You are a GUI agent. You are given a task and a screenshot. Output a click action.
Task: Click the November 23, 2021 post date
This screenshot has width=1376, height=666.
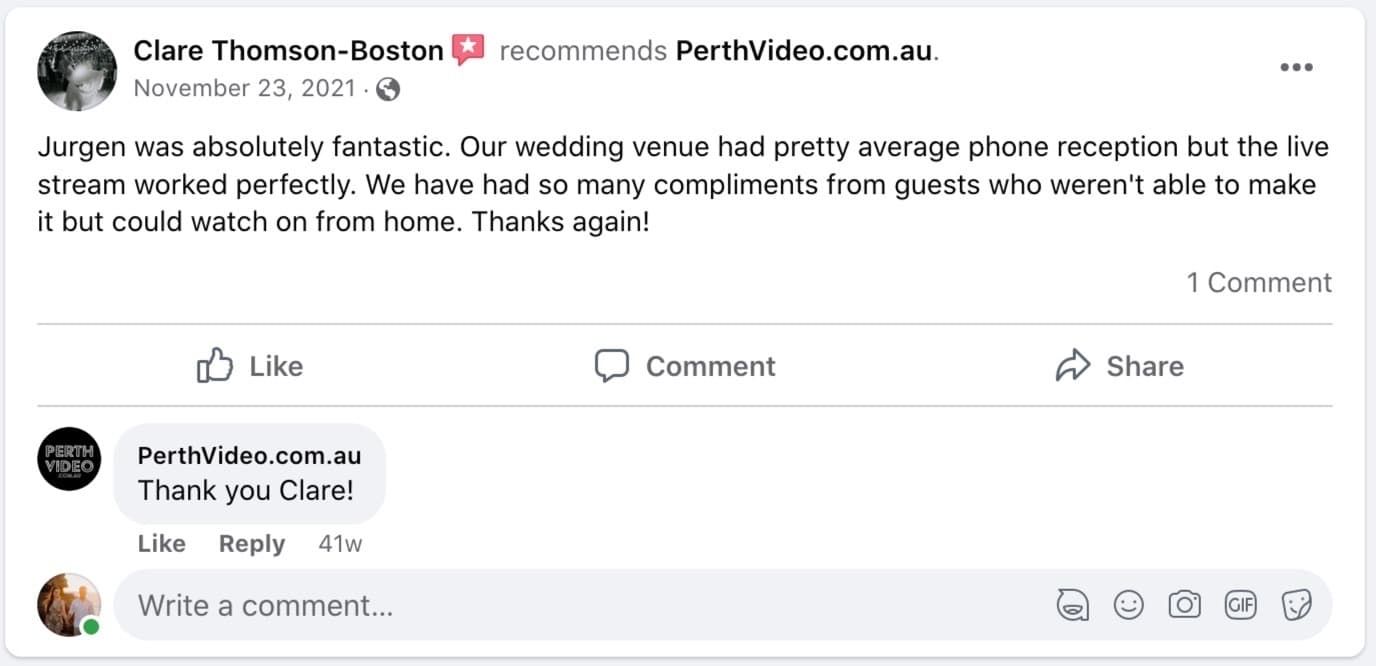[244, 89]
